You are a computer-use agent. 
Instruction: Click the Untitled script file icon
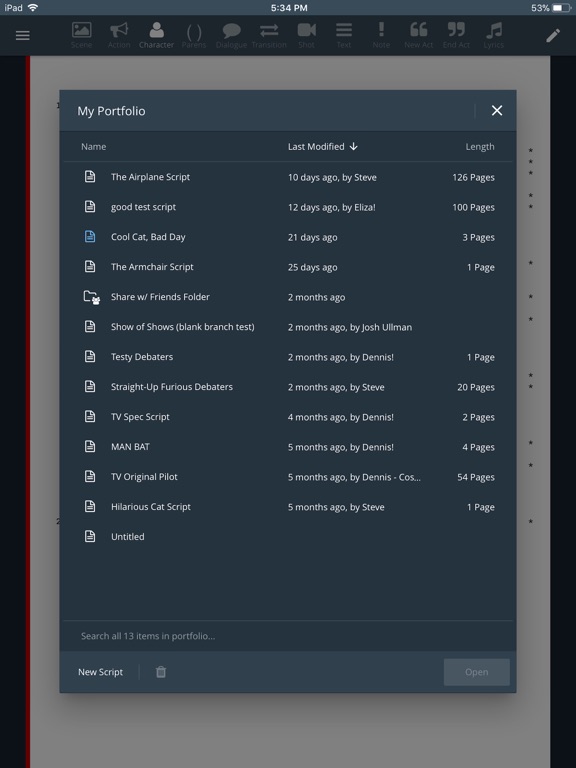pos(90,536)
